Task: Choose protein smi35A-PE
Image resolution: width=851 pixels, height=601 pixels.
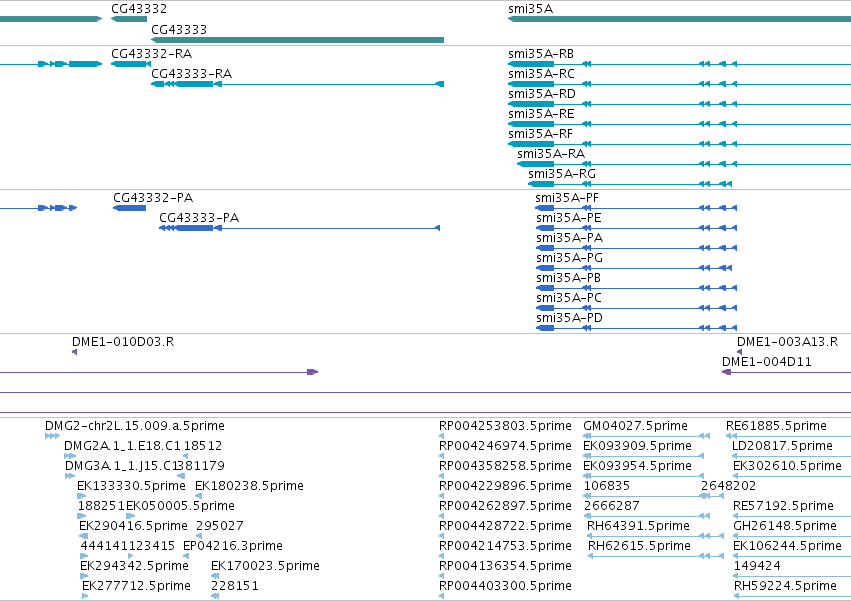Action: pos(569,218)
